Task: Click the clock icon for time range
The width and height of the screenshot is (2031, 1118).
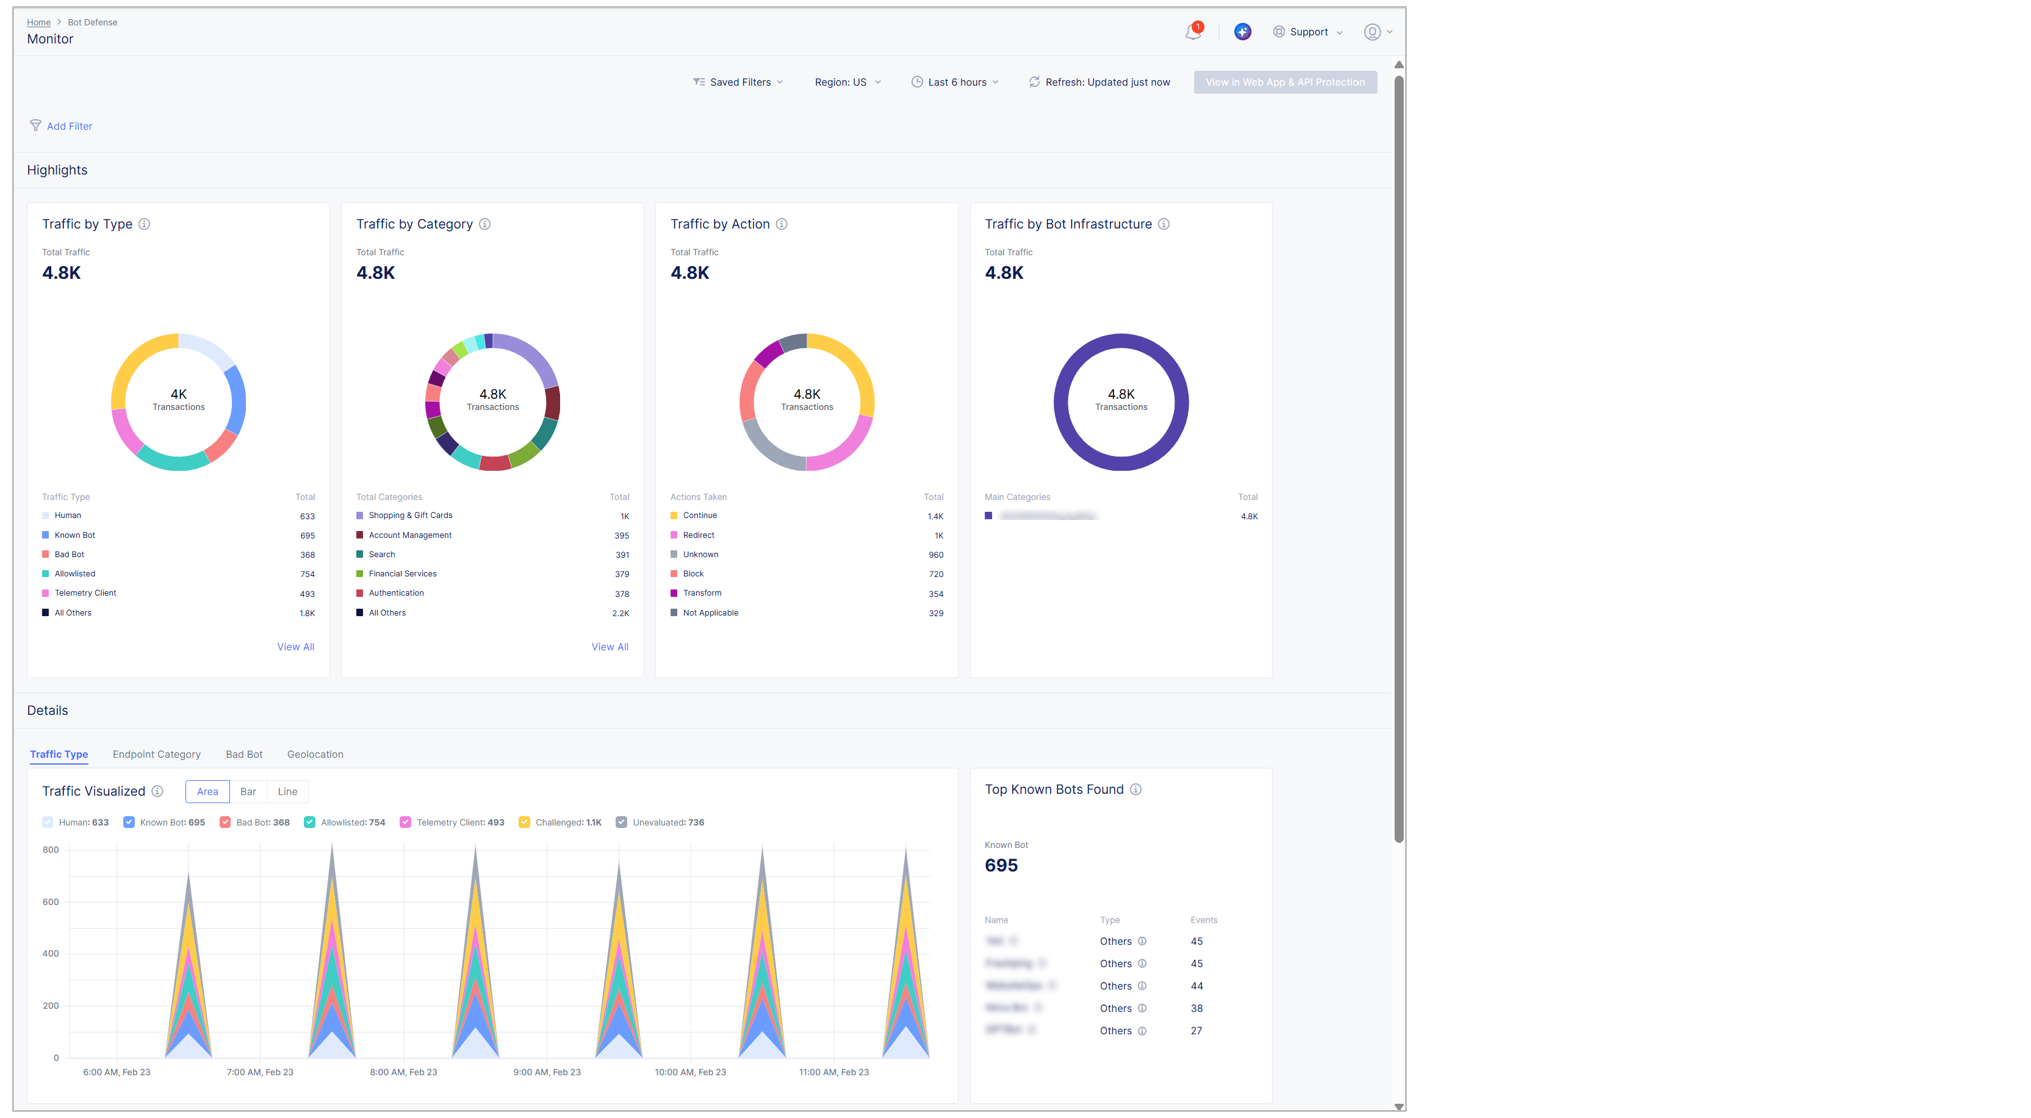Action: click(x=917, y=82)
